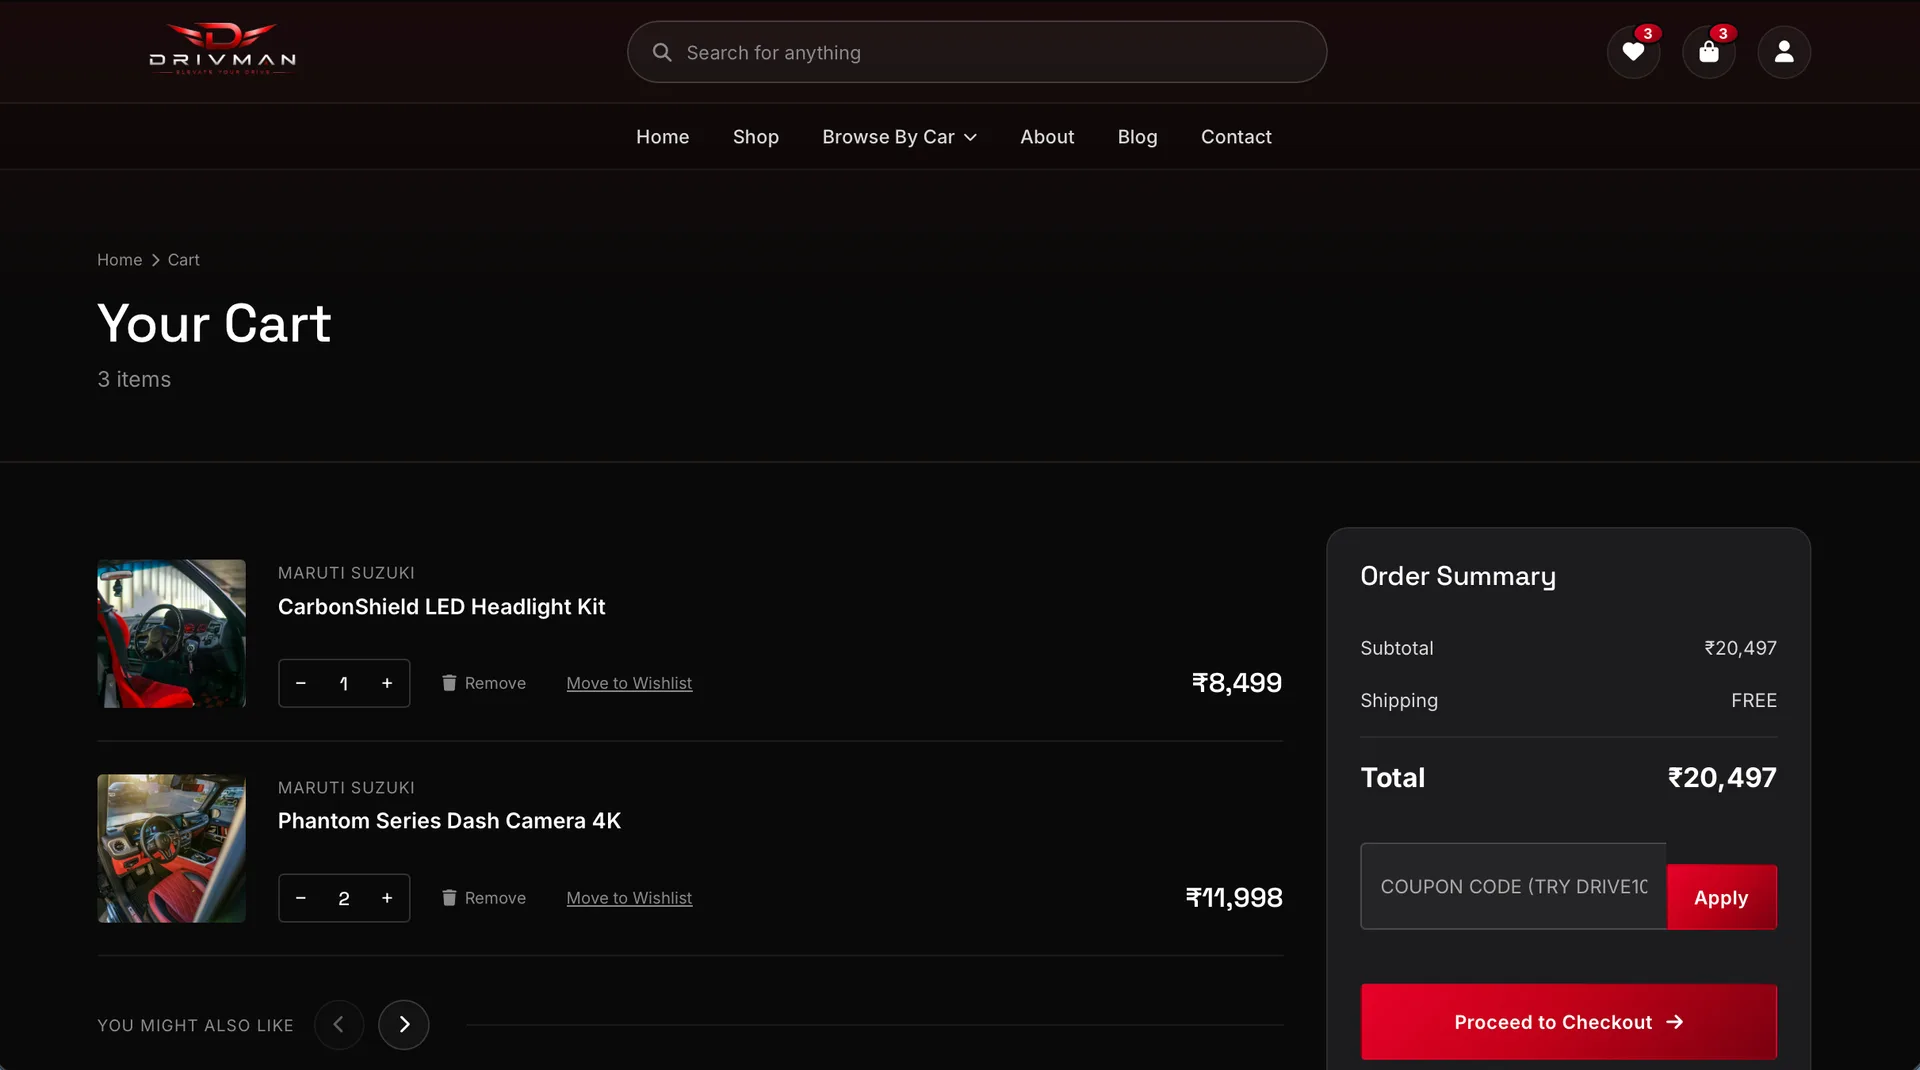Click the Home breadcrumb link
The height and width of the screenshot is (1070, 1920).
point(119,260)
